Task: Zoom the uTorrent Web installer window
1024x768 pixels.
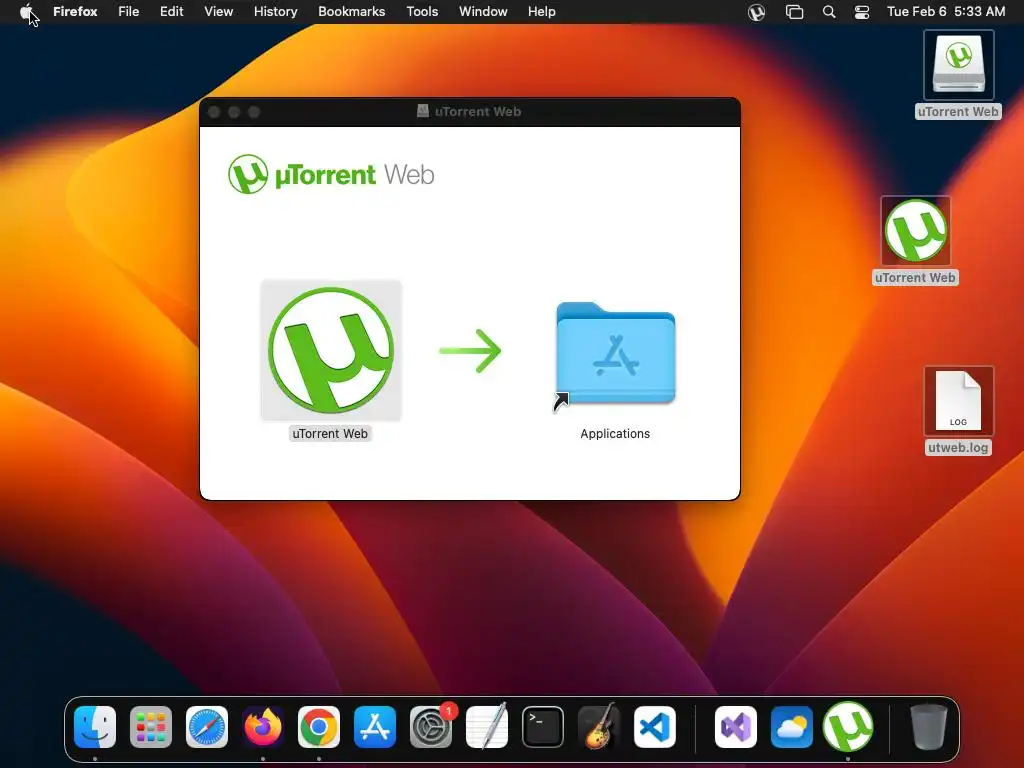Action: pyautogui.click(x=254, y=112)
